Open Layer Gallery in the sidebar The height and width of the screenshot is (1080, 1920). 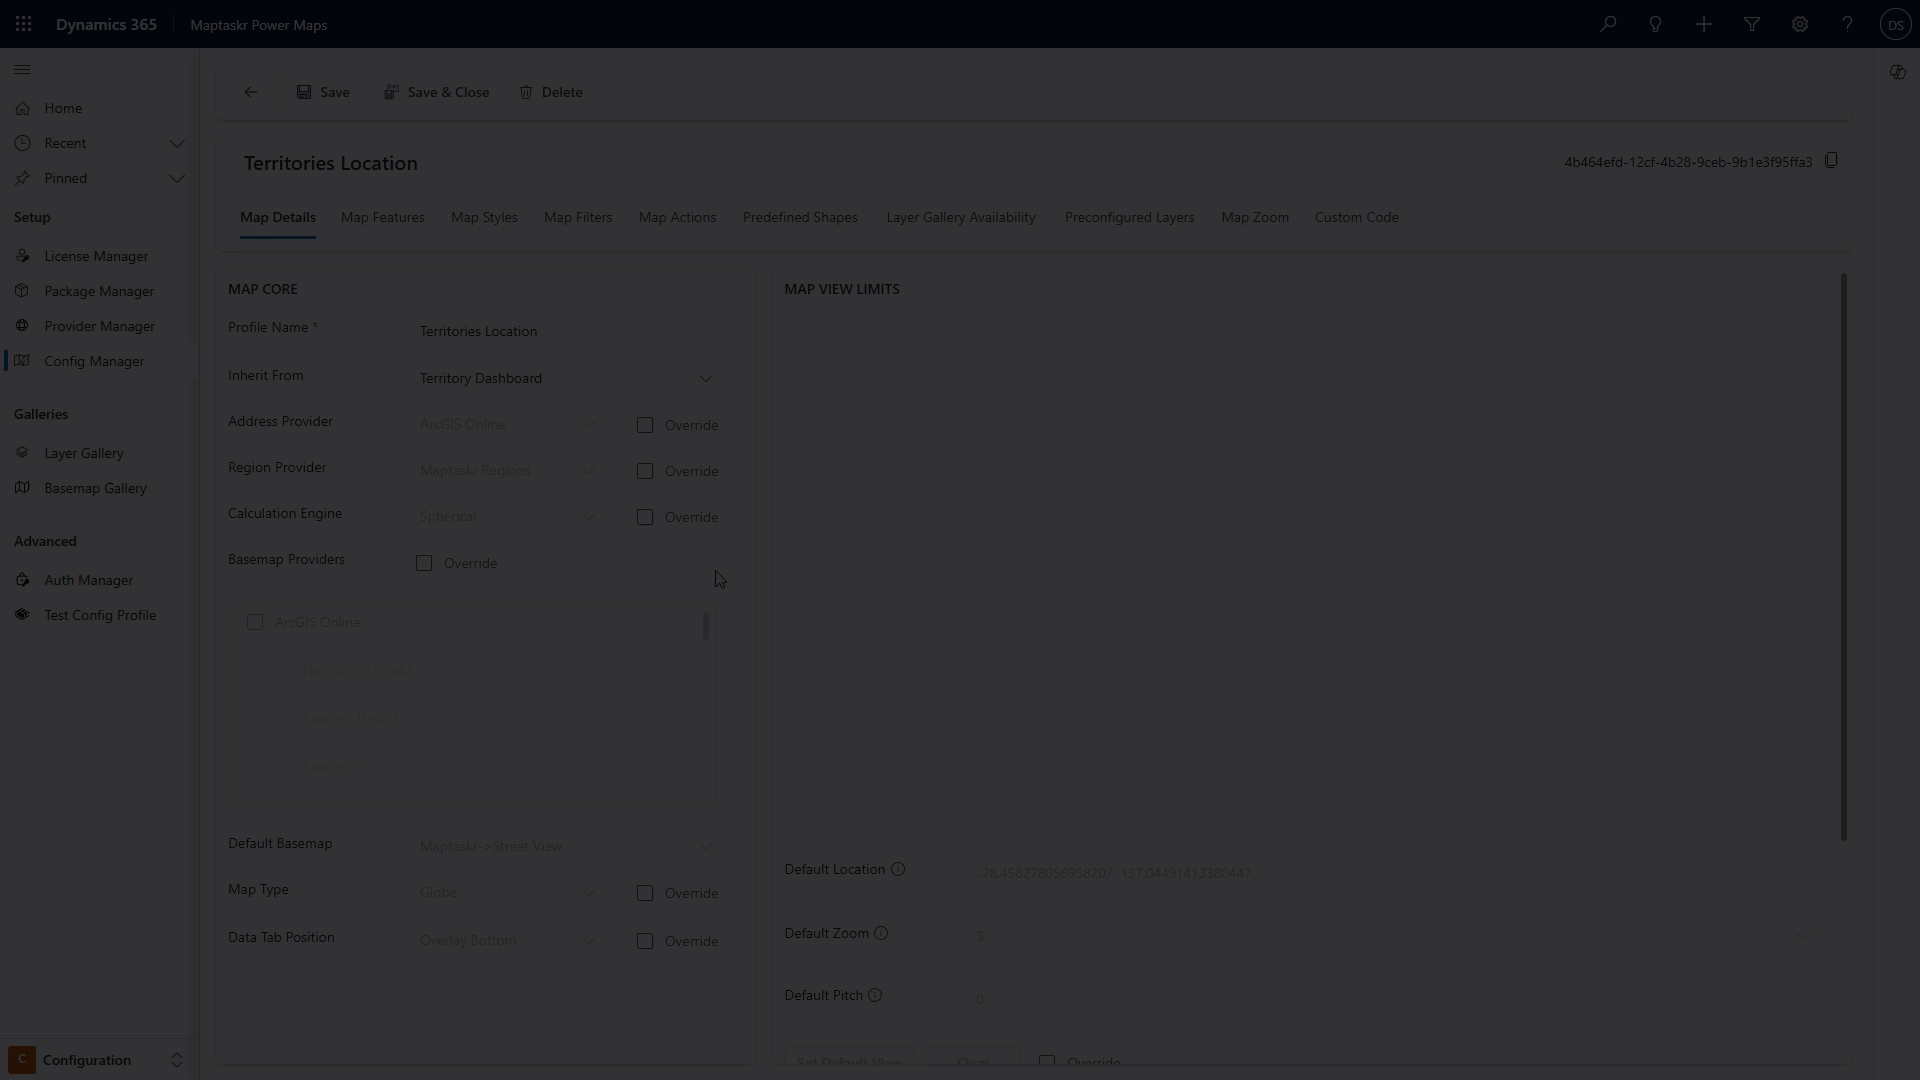84,453
